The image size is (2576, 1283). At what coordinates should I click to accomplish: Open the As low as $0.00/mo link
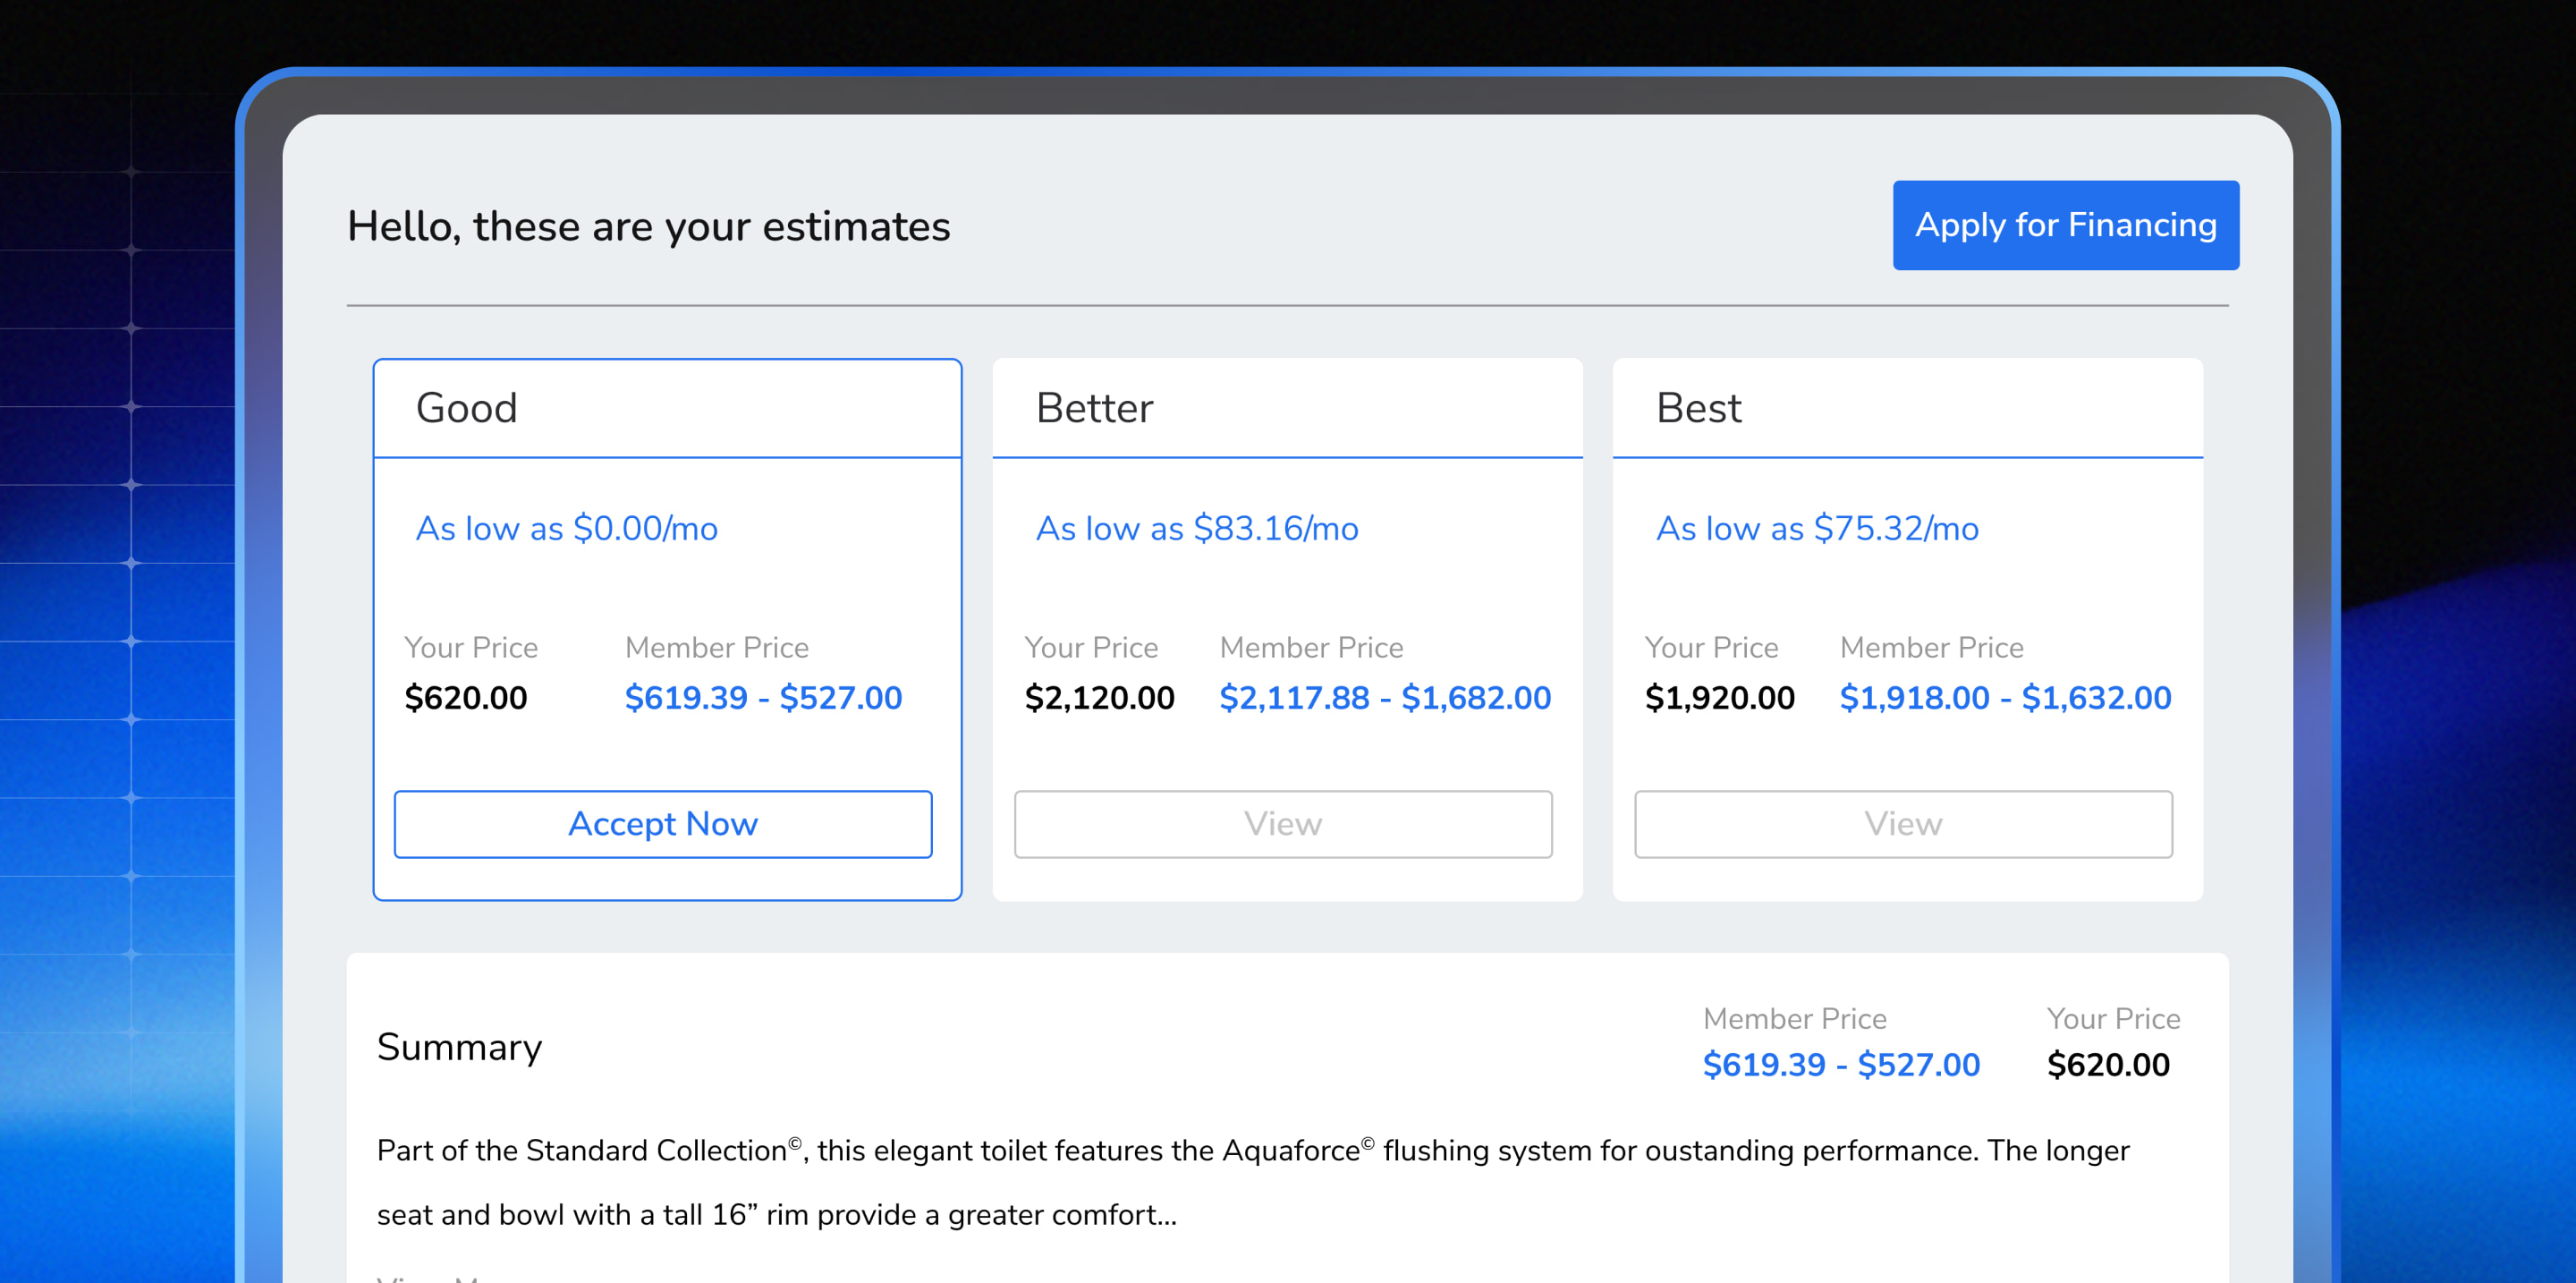[566, 528]
